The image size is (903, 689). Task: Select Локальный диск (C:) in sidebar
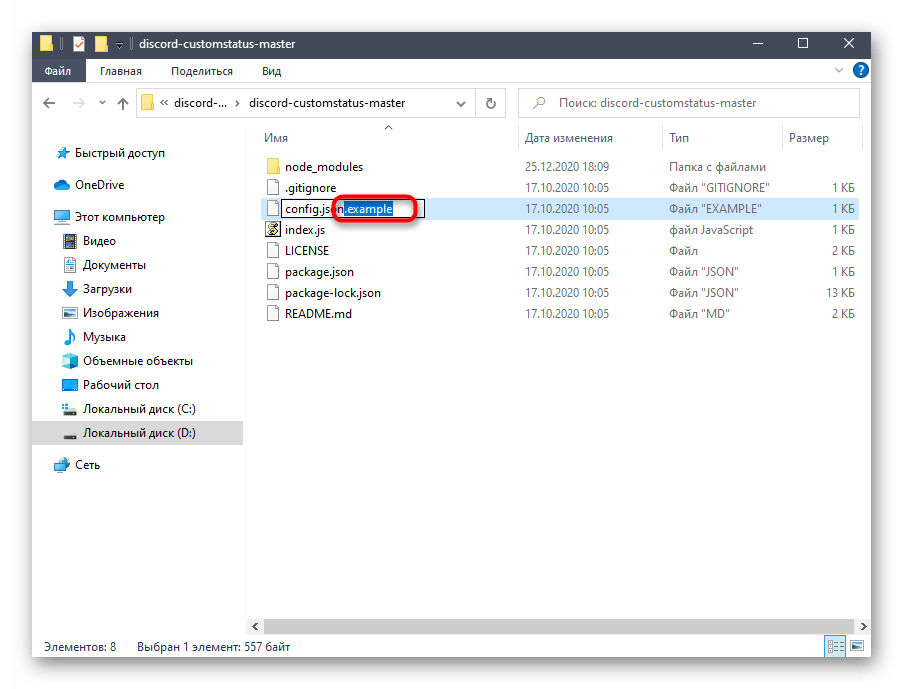pyautogui.click(x=139, y=409)
